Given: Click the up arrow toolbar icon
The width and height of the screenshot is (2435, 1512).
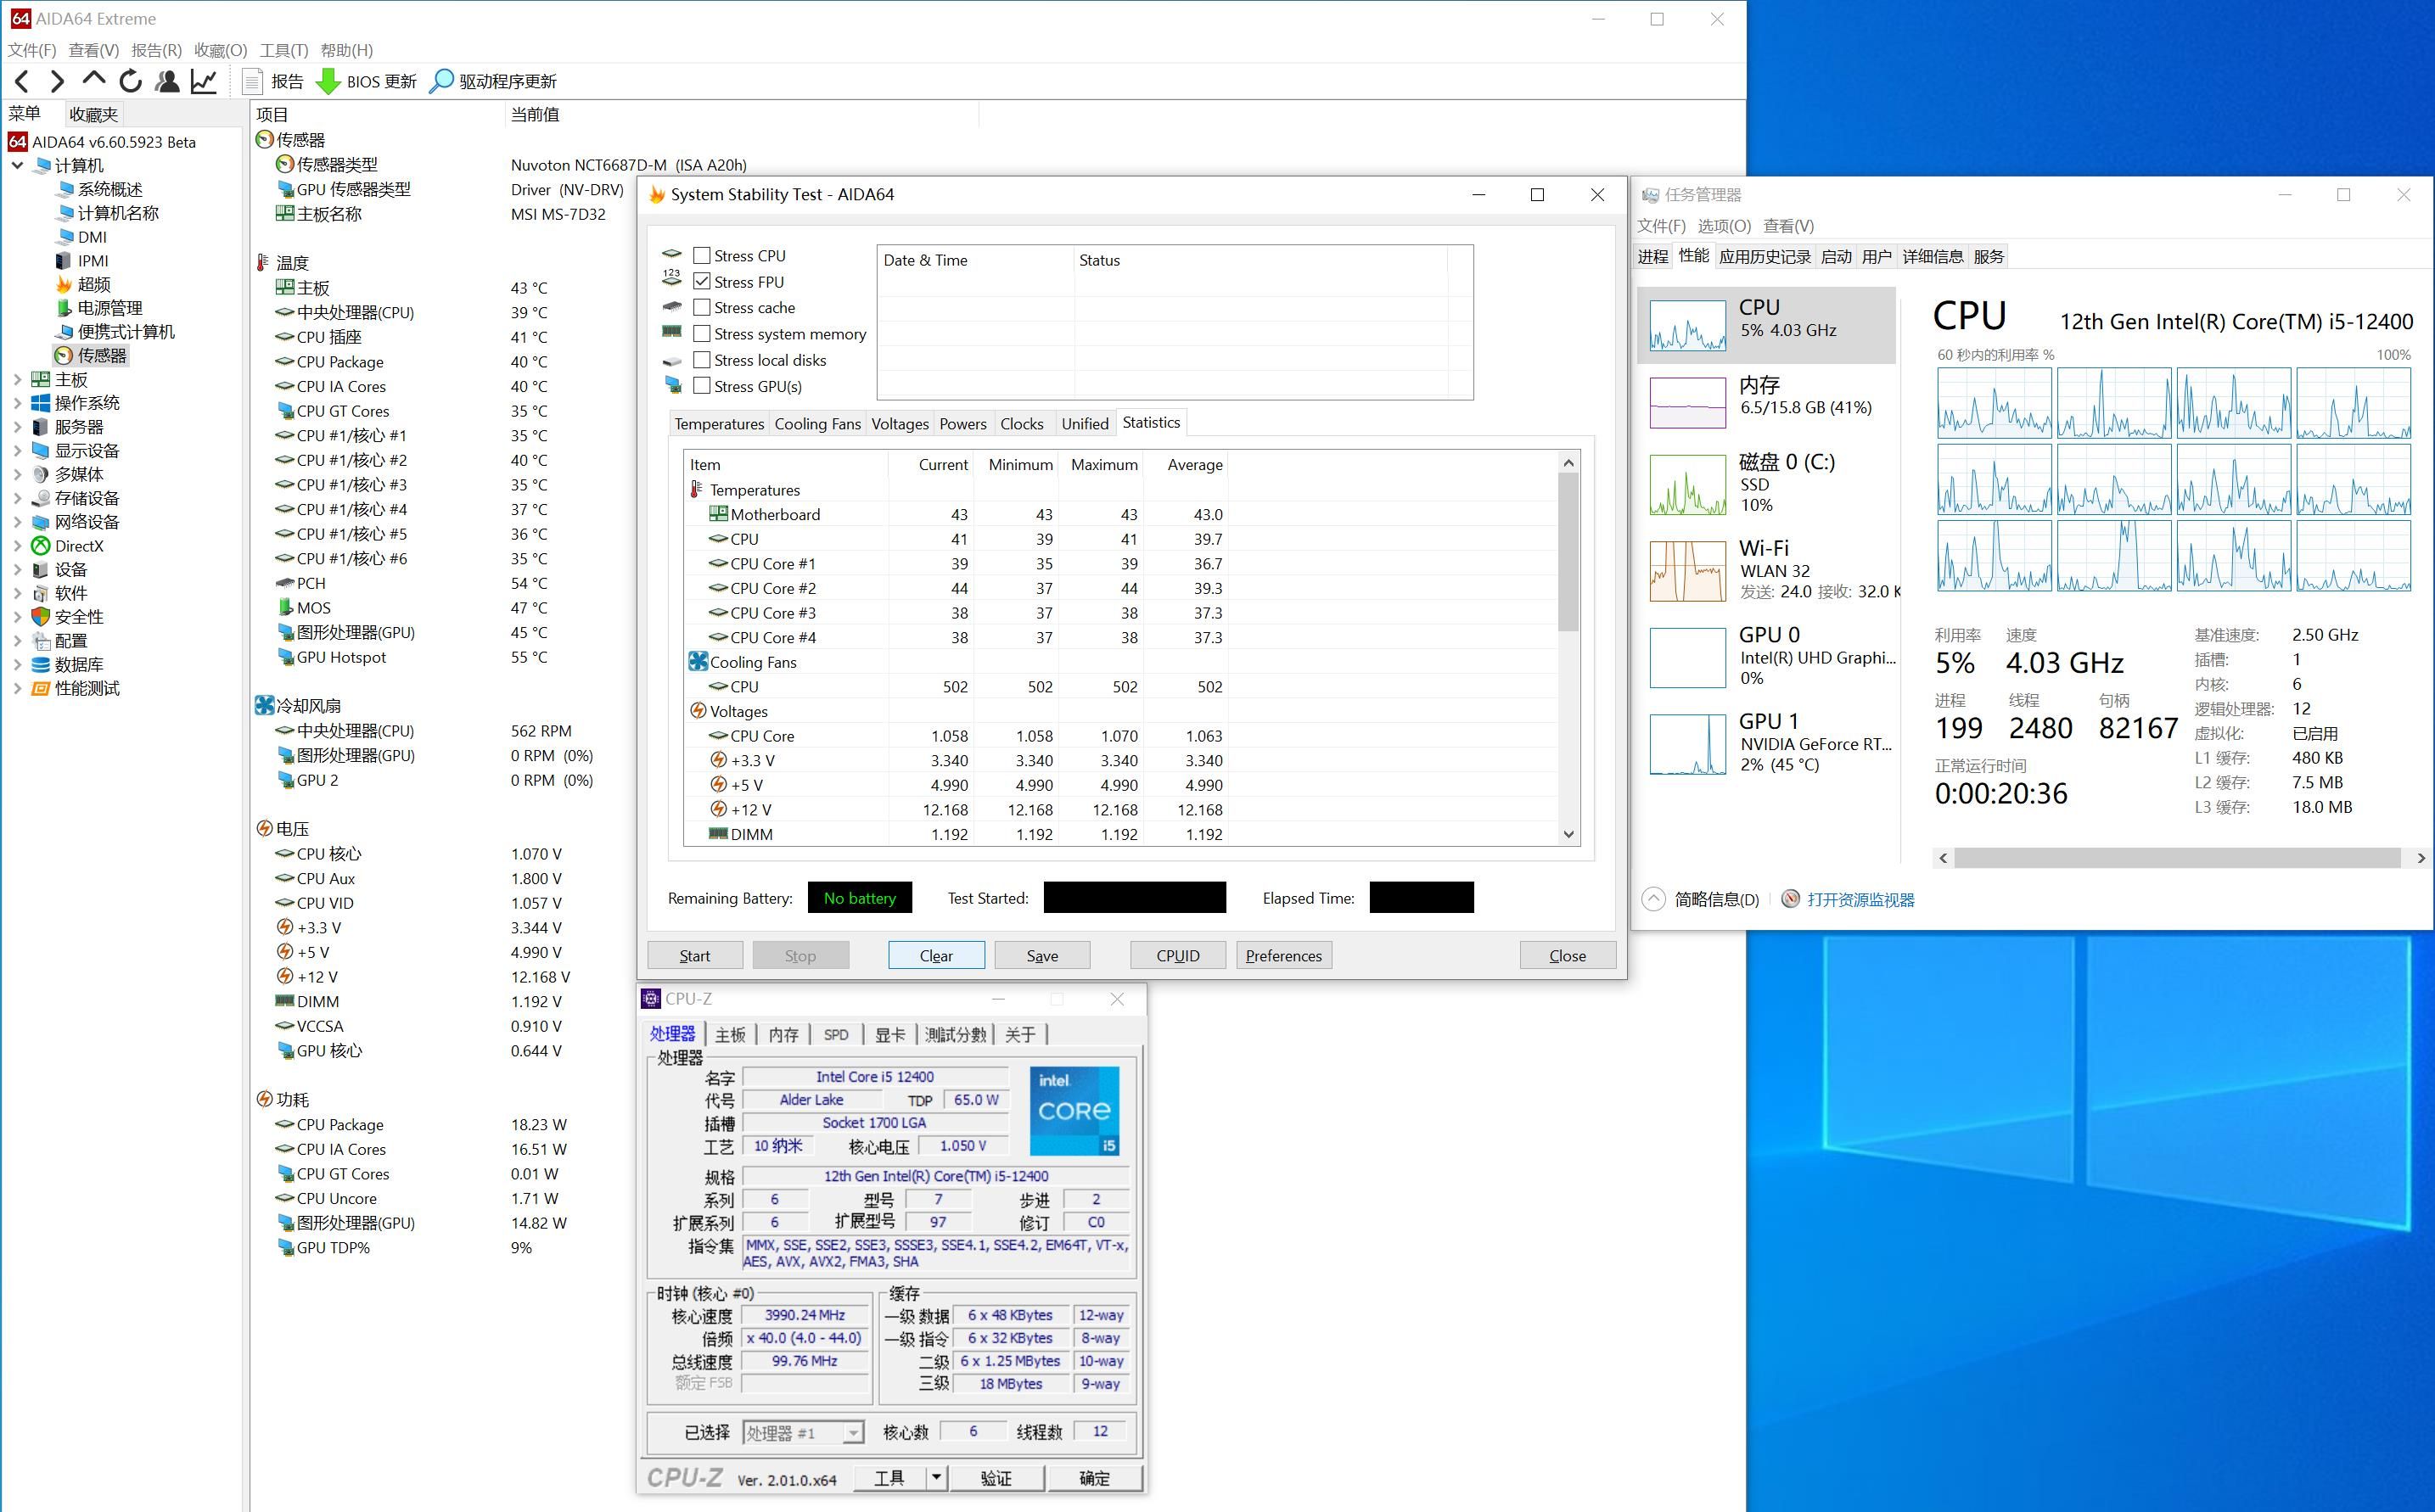Looking at the screenshot, I should pyautogui.click(x=93, y=79).
